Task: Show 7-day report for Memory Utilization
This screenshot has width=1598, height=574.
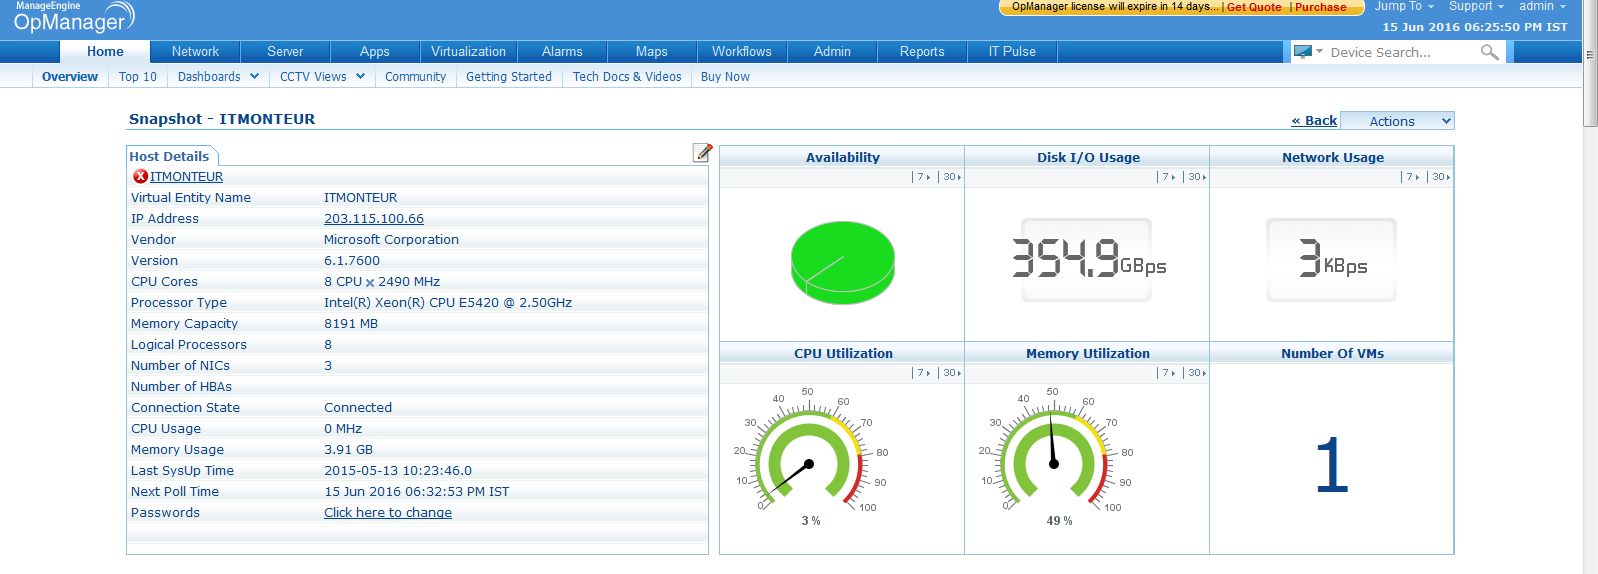Action: (1167, 373)
